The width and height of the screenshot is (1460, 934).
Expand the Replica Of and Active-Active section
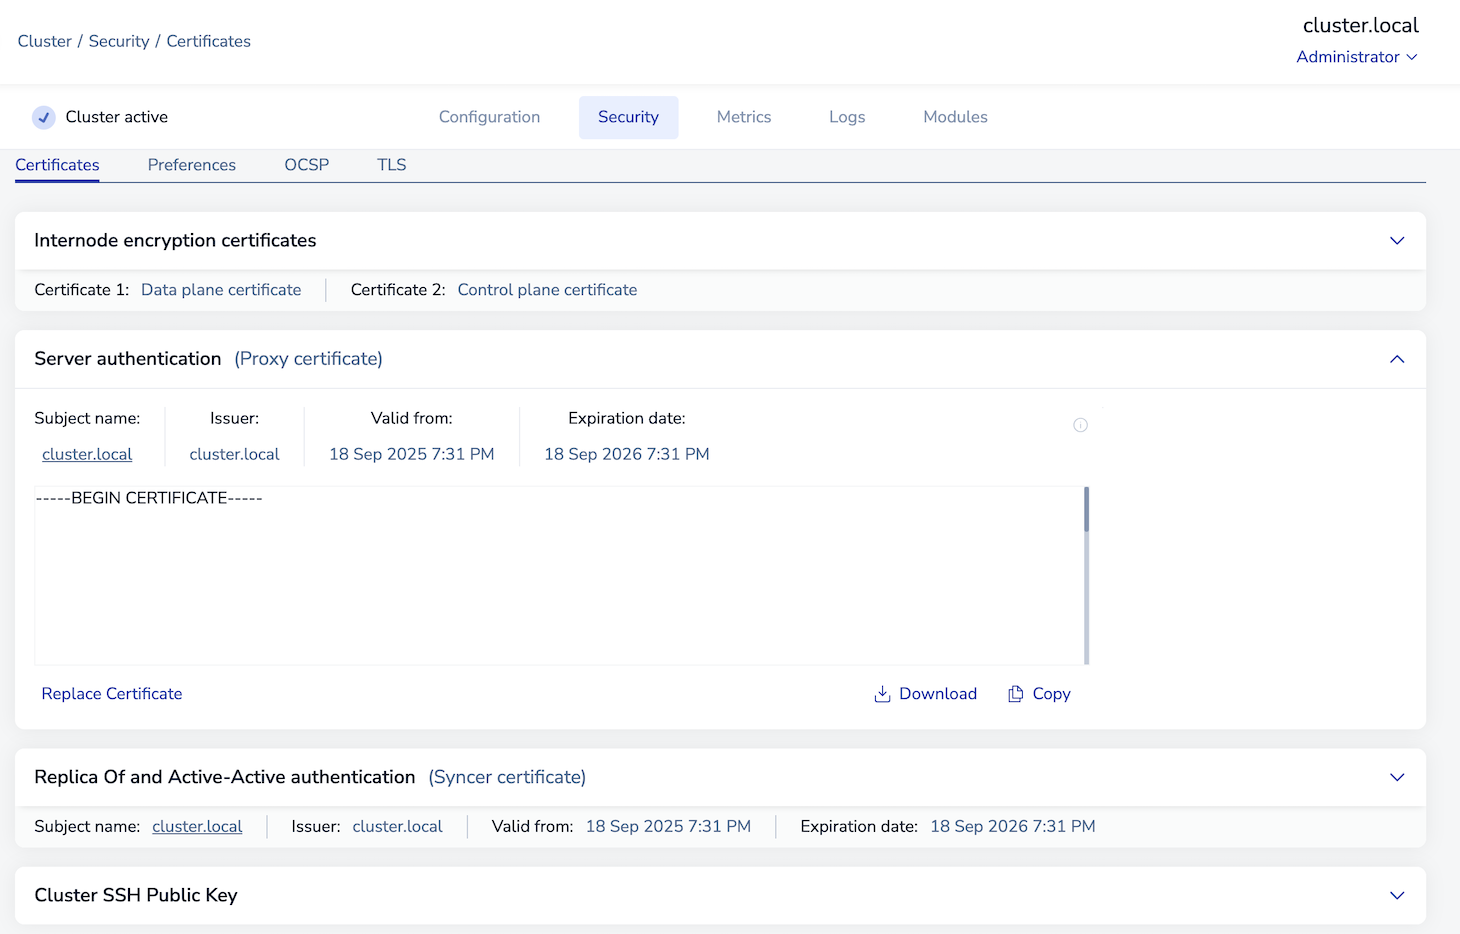click(1396, 777)
